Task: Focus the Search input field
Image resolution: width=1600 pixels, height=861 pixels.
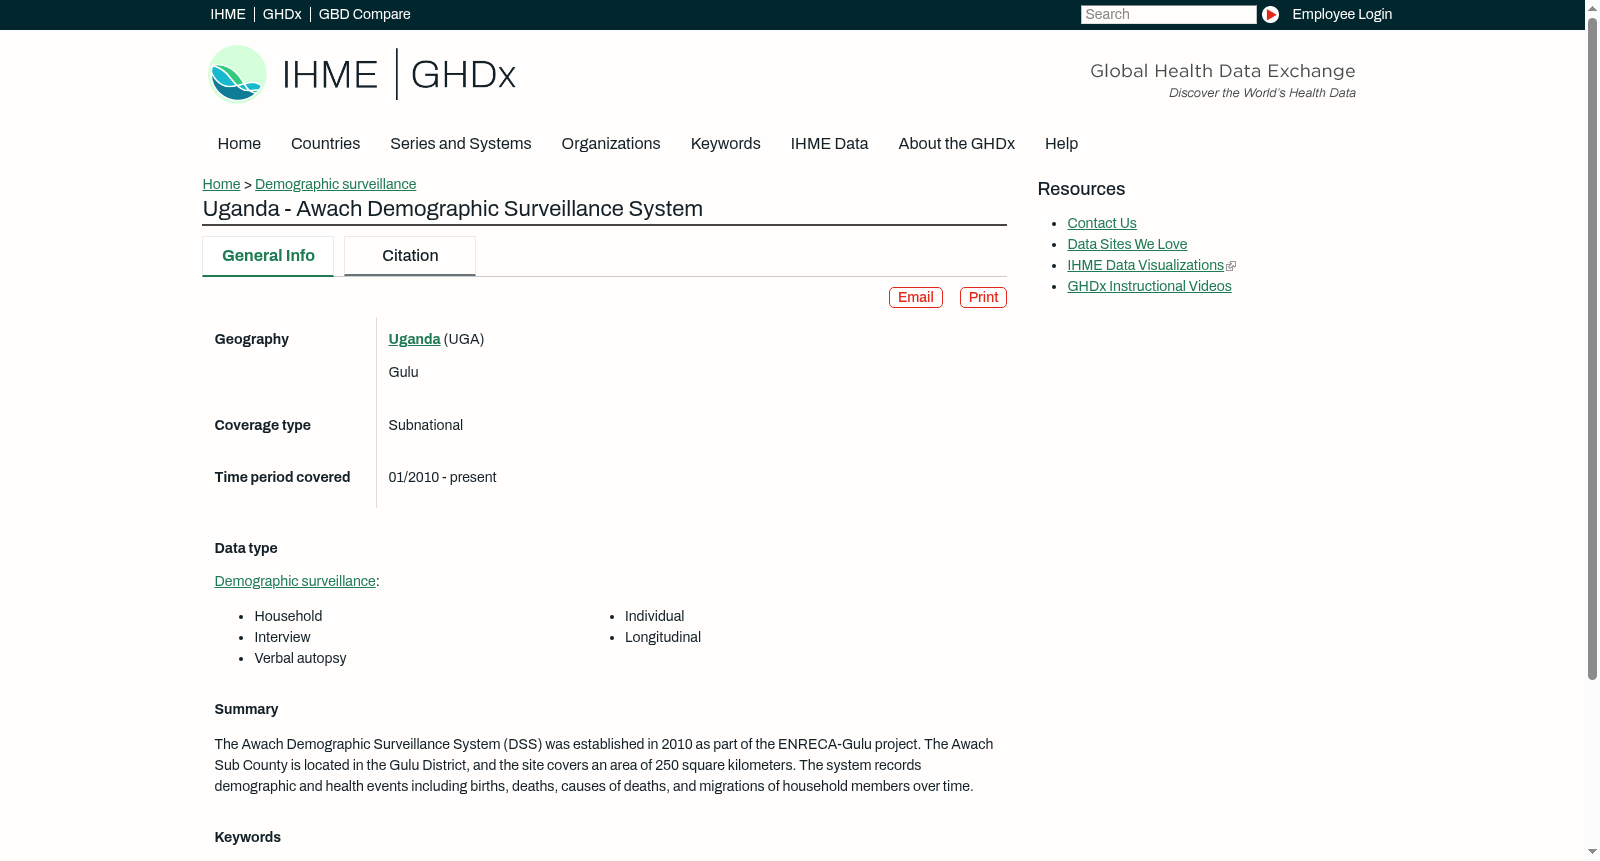Action: pyautogui.click(x=1168, y=14)
